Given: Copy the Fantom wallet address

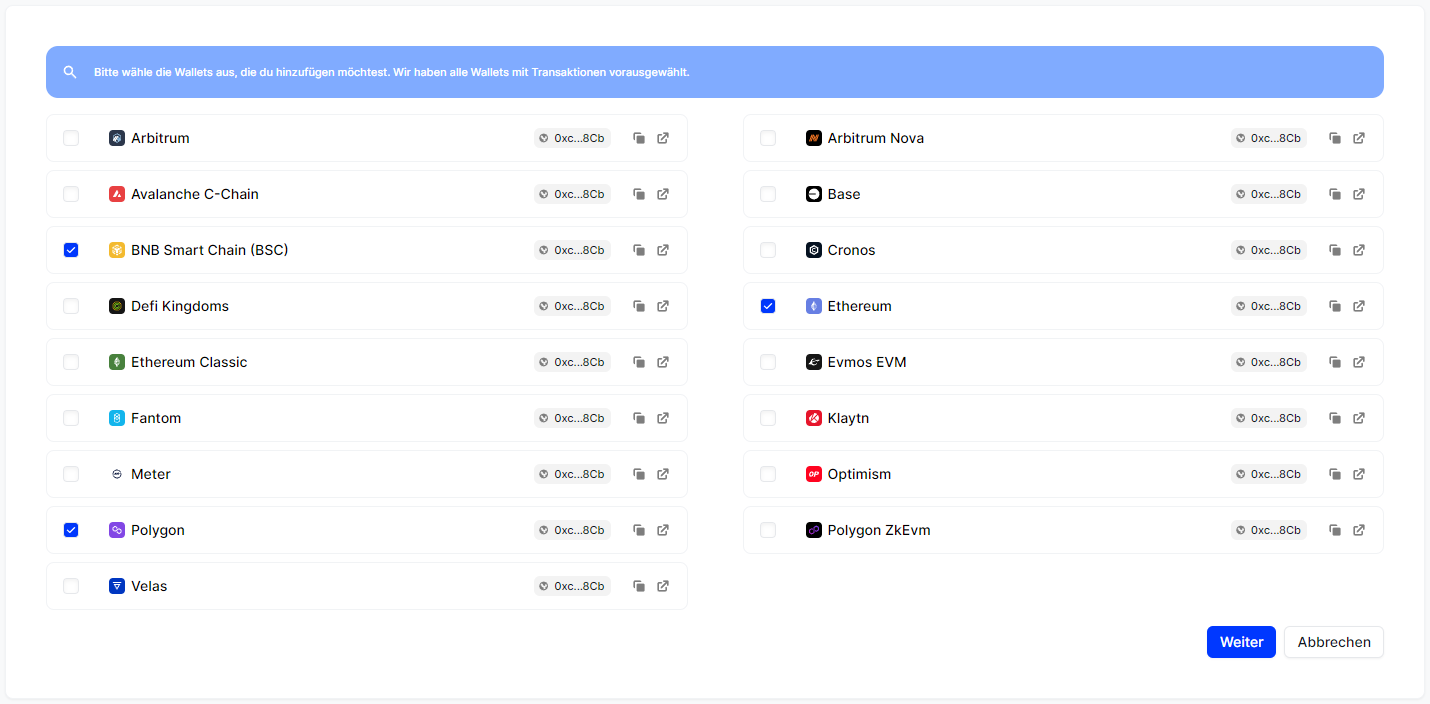Looking at the screenshot, I should coord(639,418).
